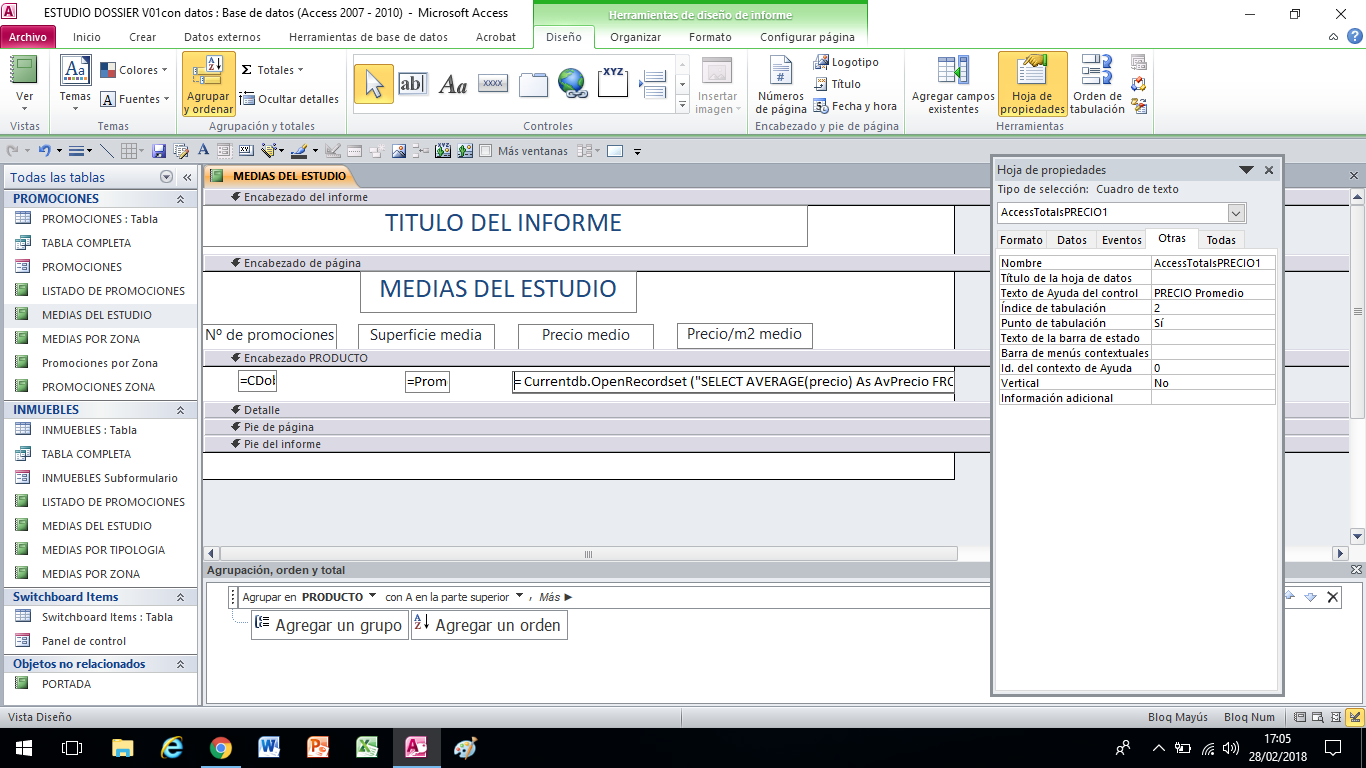Image resolution: width=1366 pixels, height=768 pixels.
Task: Switch to the Crear ribbon tab
Action: (143, 37)
